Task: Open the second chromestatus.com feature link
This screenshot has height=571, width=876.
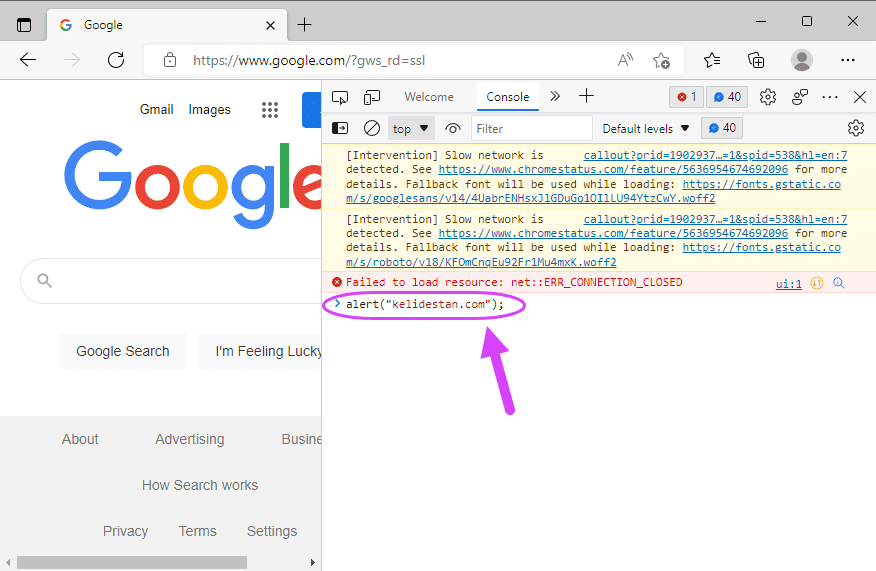Action: pos(613,234)
